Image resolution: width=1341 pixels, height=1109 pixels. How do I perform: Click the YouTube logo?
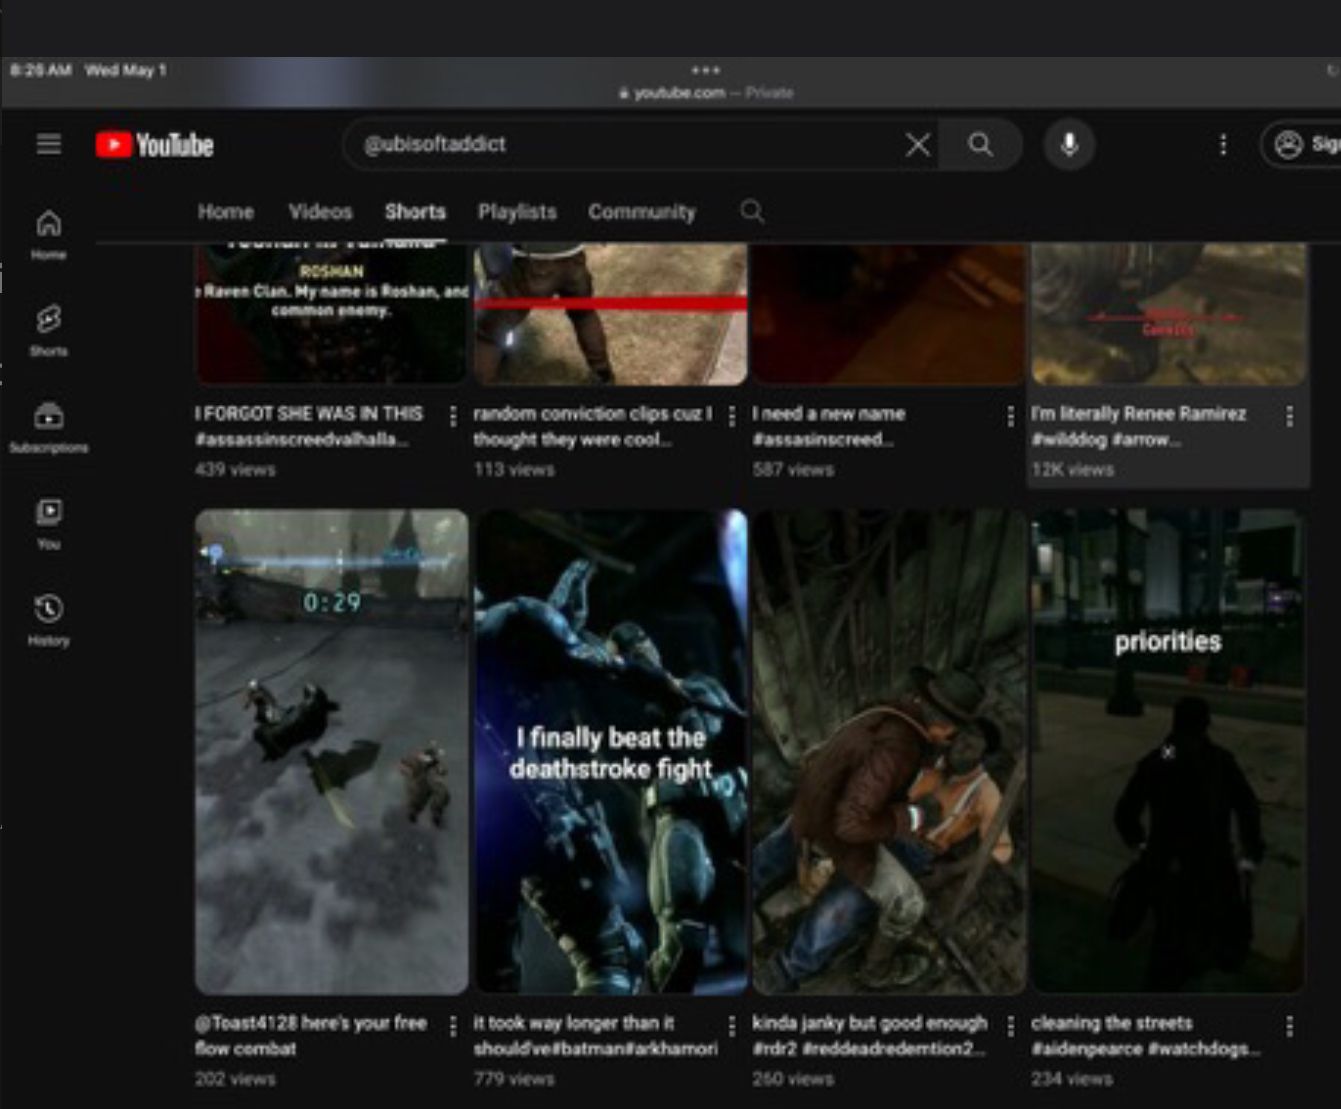pyautogui.click(x=155, y=145)
